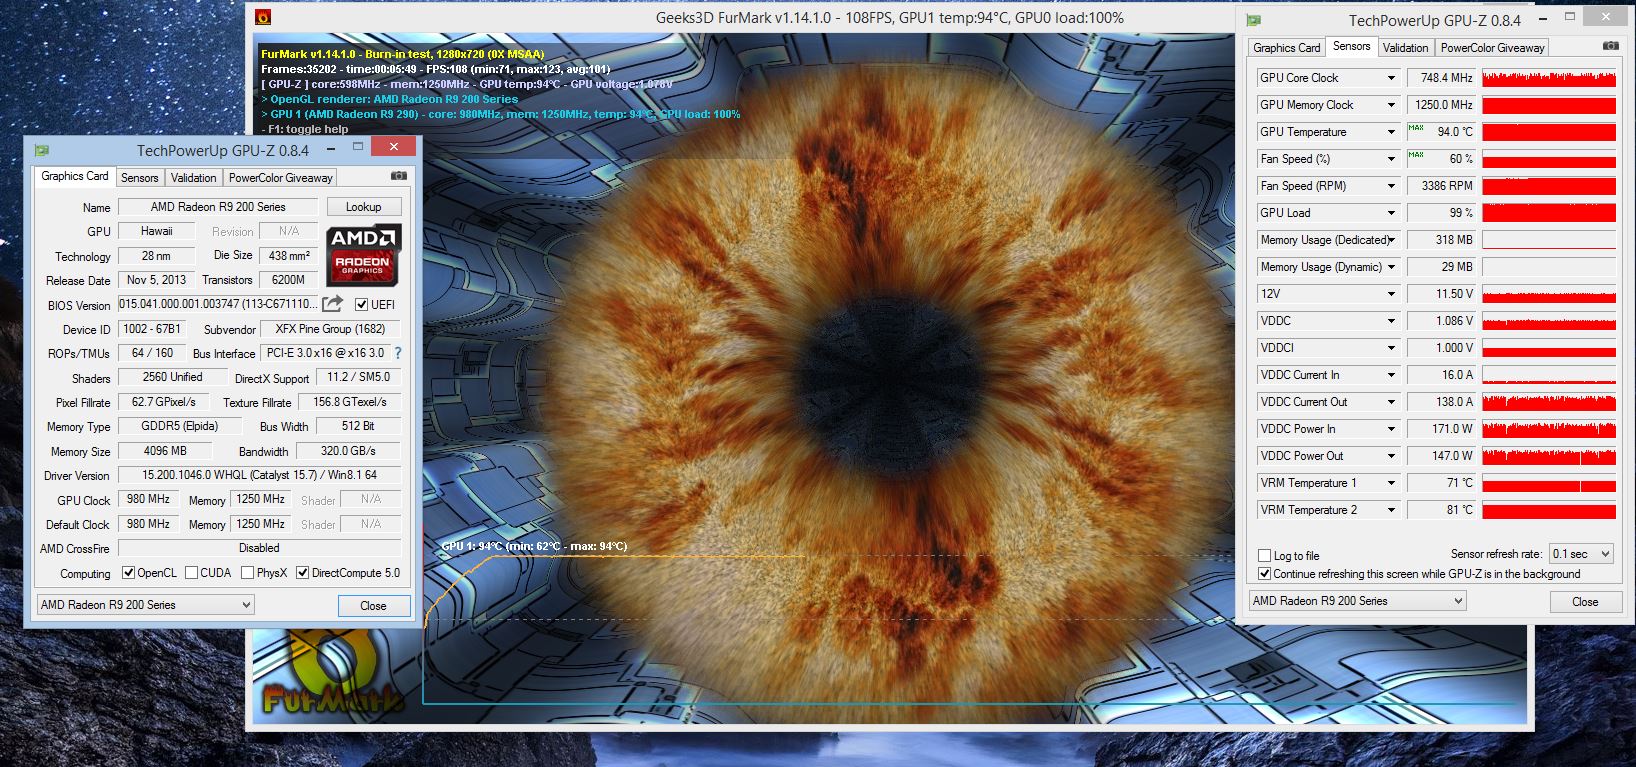
Task: Click the VDDC Current Out history graph
Action: [x=1549, y=402]
